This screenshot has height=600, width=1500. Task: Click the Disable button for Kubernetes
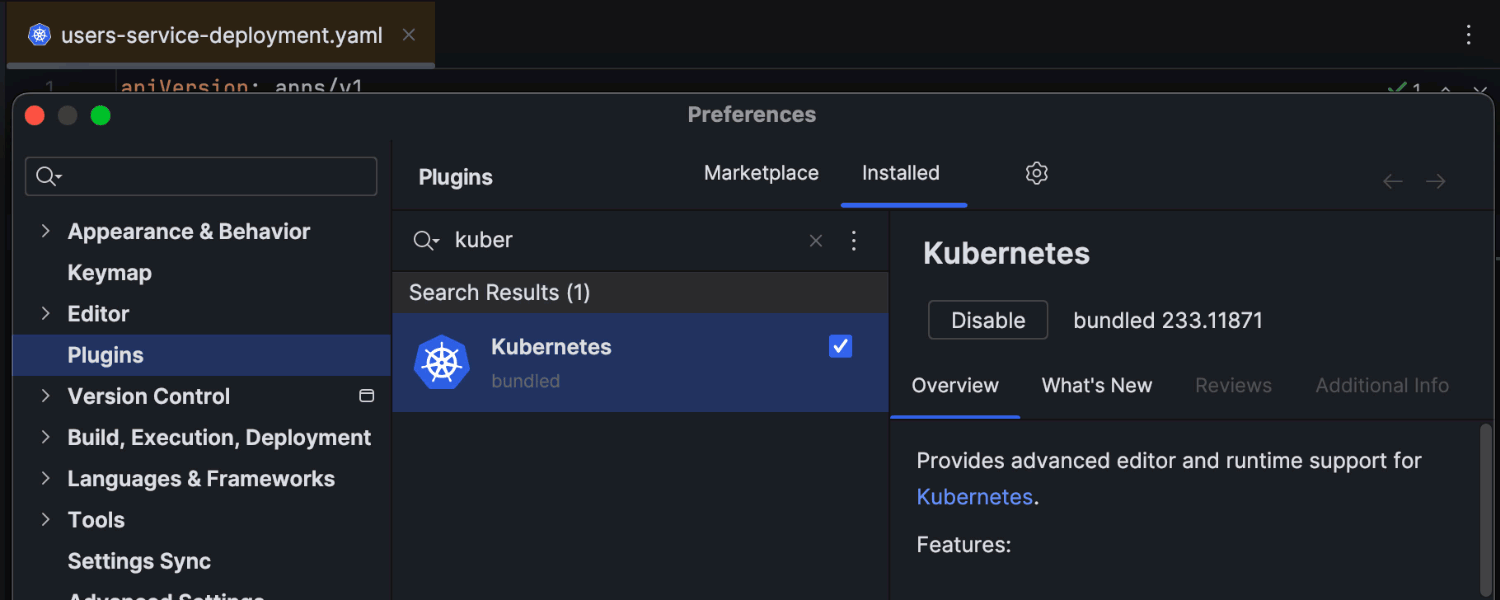click(x=987, y=320)
